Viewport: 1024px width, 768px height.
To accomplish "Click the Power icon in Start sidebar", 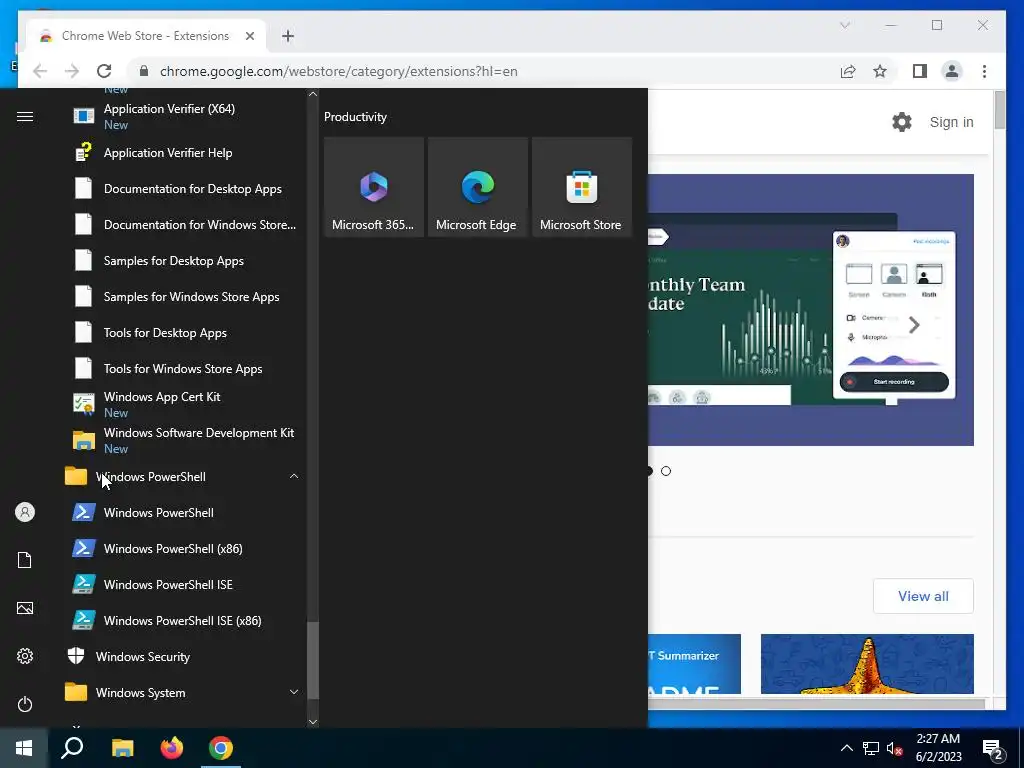I will (25, 704).
